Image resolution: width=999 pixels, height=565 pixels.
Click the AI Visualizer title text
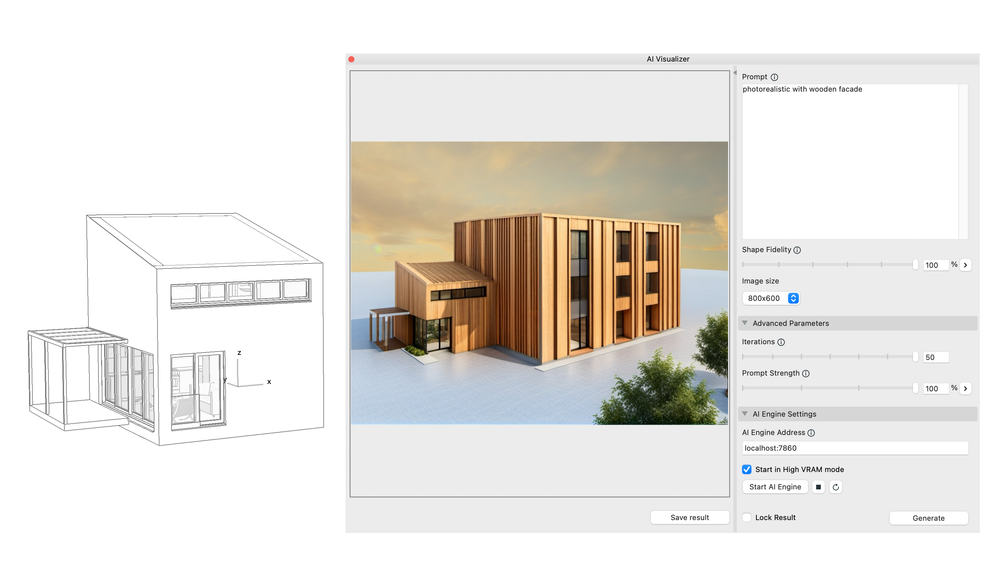[668, 59]
